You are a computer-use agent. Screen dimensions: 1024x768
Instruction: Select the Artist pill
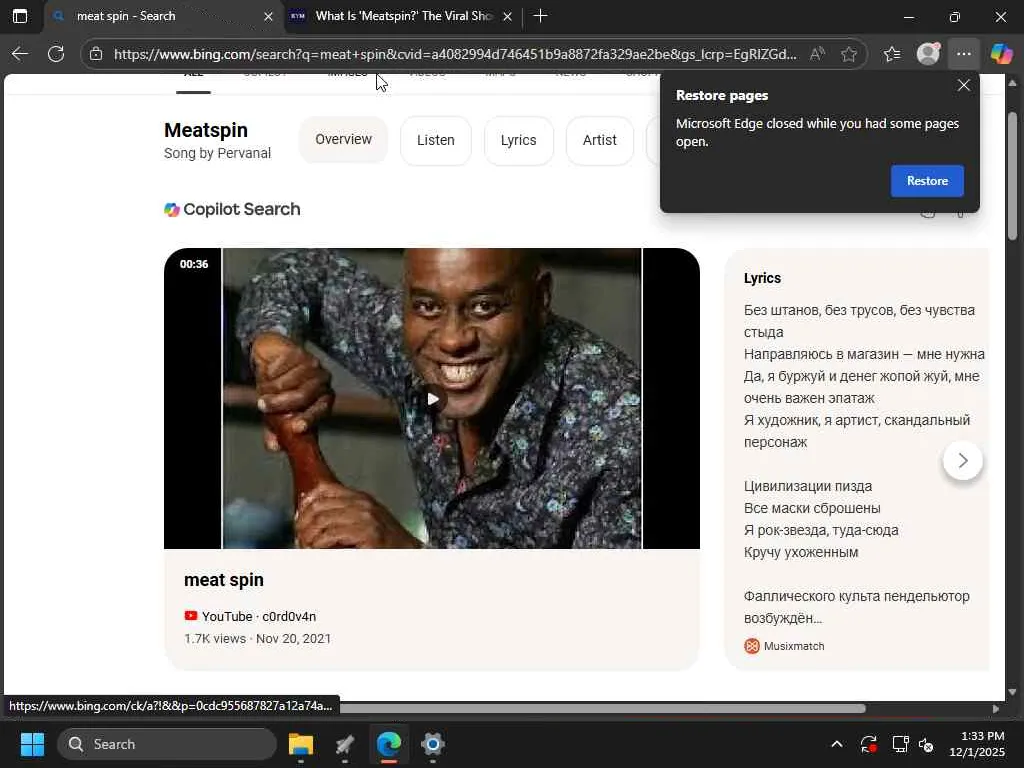click(x=600, y=140)
